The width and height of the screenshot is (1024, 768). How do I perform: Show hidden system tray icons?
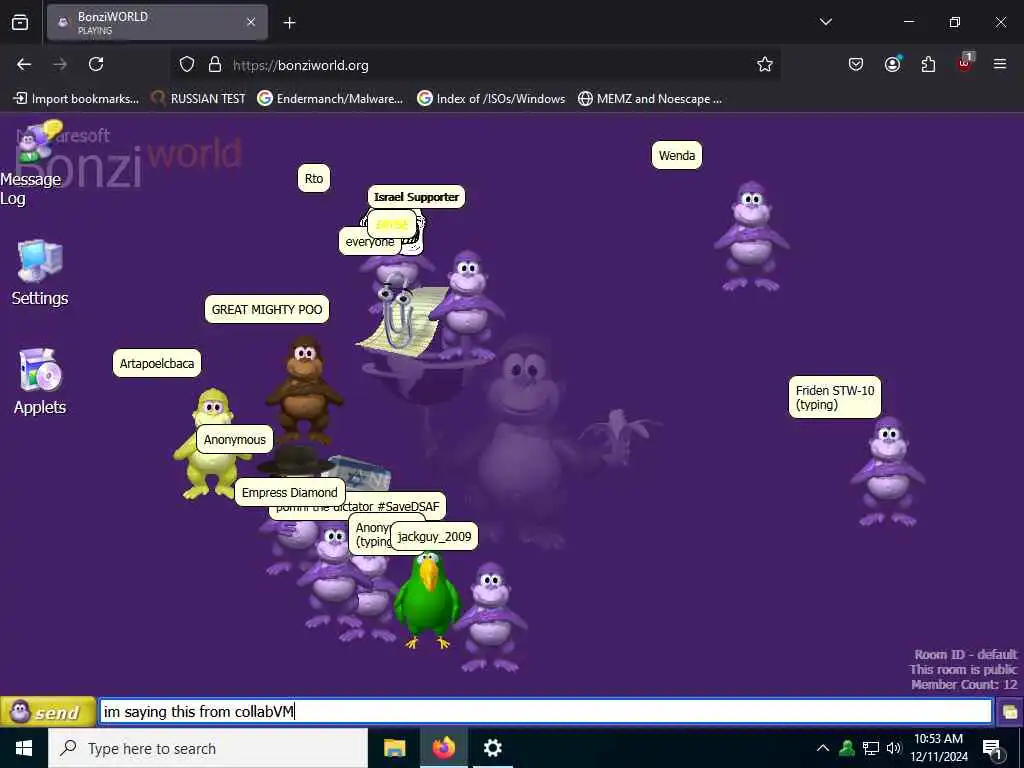click(x=823, y=748)
